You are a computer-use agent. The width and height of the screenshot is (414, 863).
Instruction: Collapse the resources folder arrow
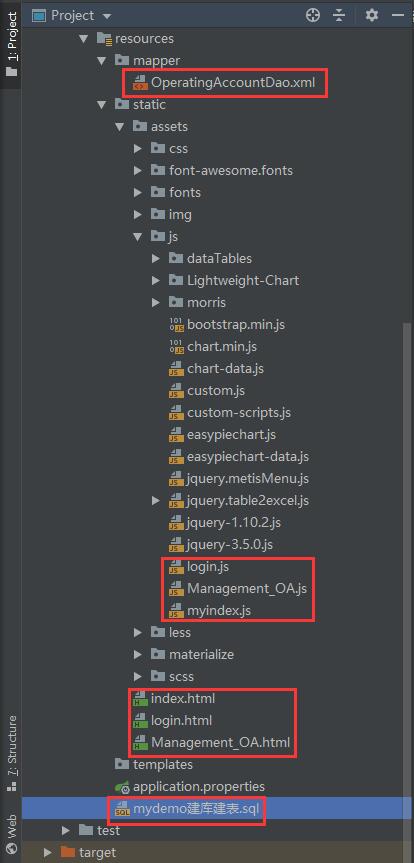click(x=84, y=39)
